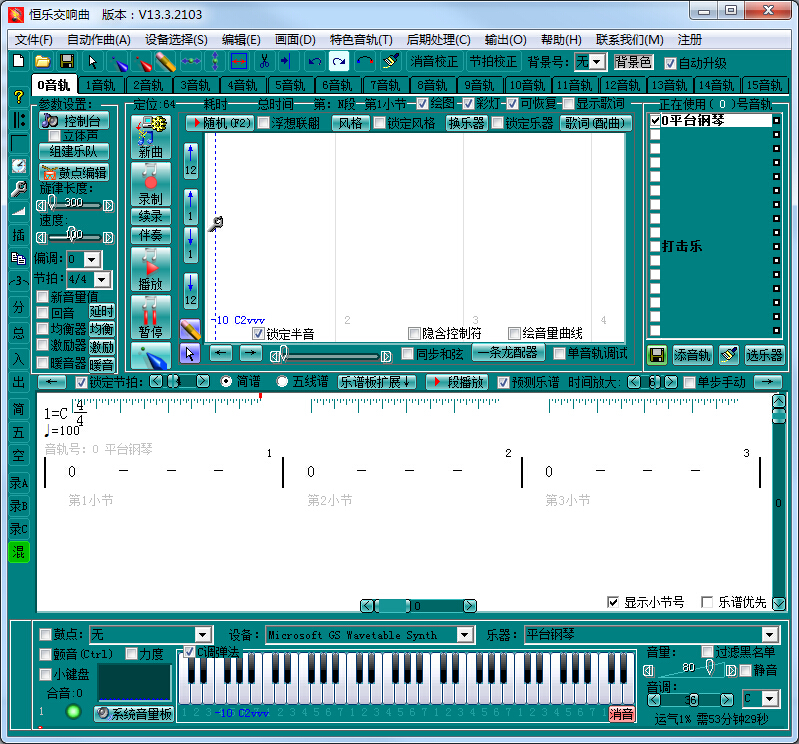The height and width of the screenshot is (744, 799).
Task: Click the scissors cut icon in toolbar
Action: 264,61
